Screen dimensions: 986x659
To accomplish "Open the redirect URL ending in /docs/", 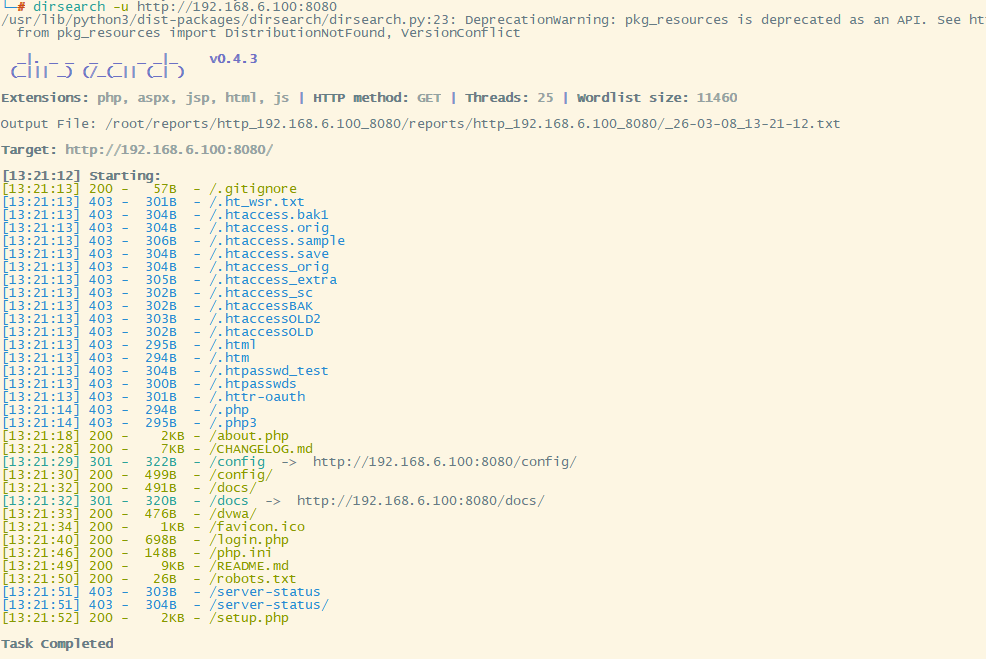I will (x=421, y=501).
